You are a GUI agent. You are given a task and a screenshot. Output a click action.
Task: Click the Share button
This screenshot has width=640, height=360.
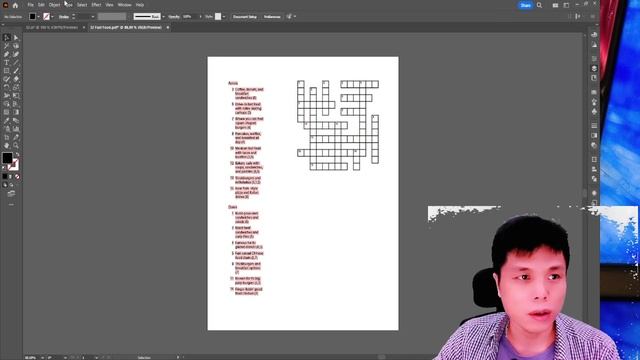pos(525,5)
